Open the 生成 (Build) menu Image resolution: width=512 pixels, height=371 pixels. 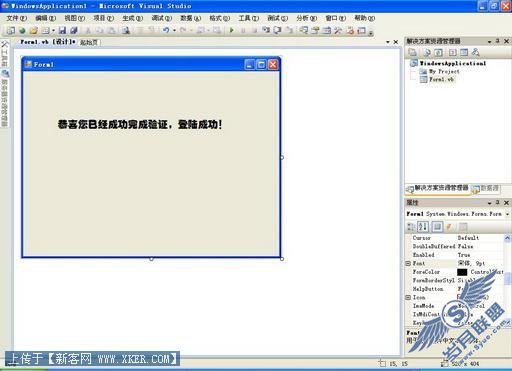point(132,18)
